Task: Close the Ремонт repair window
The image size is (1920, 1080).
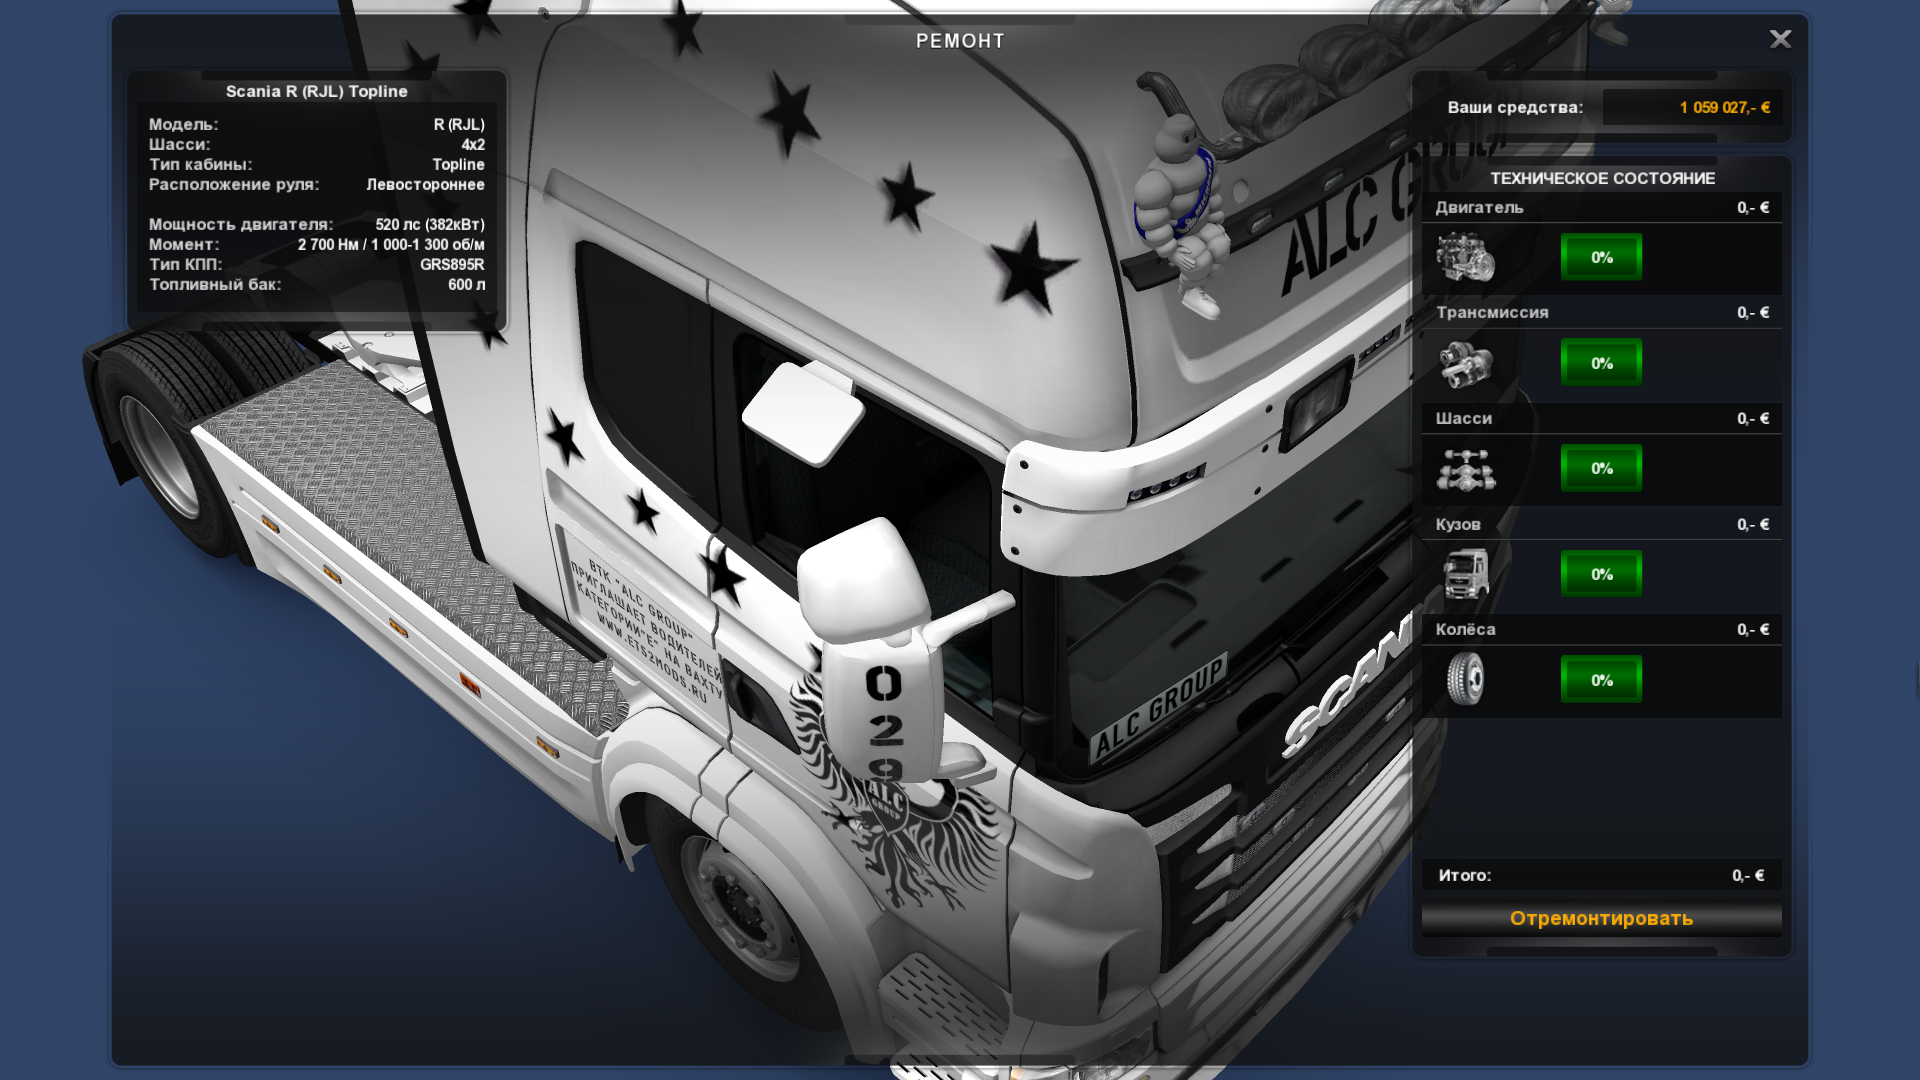Action: [1780, 39]
